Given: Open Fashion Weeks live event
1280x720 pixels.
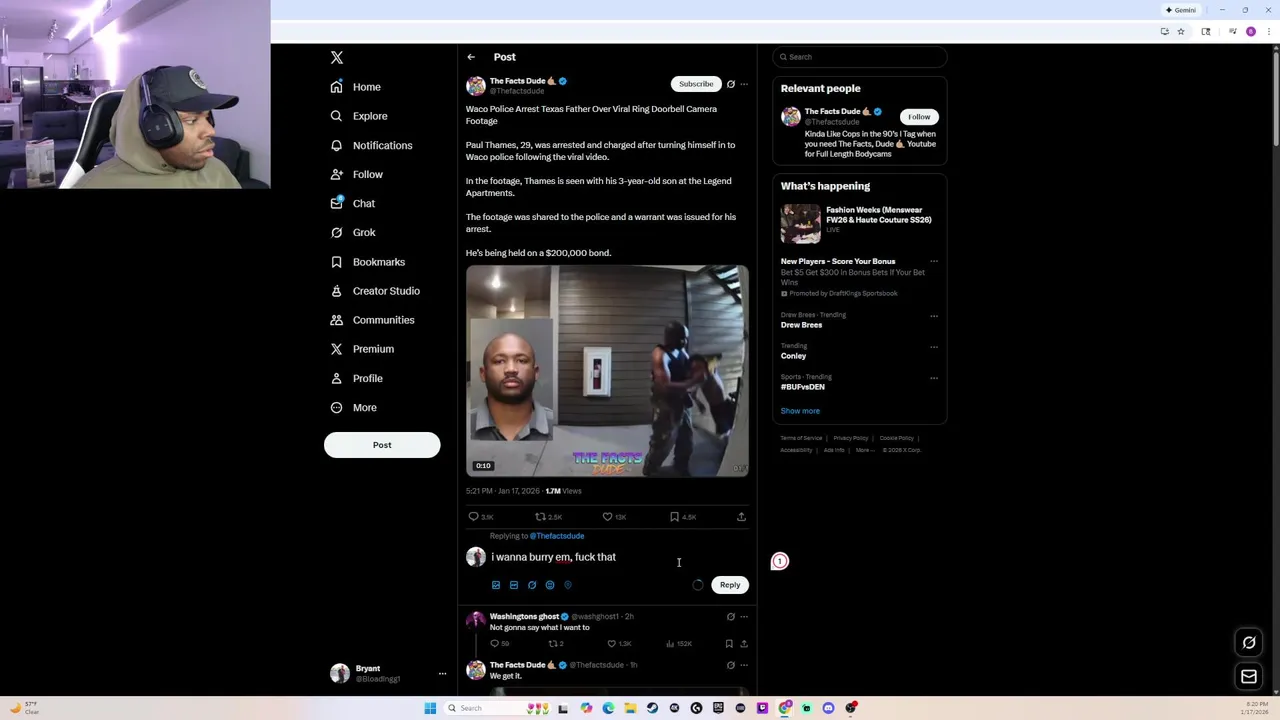Looking at the screenshot, I should pyautogui.click(x=859, y=222).
